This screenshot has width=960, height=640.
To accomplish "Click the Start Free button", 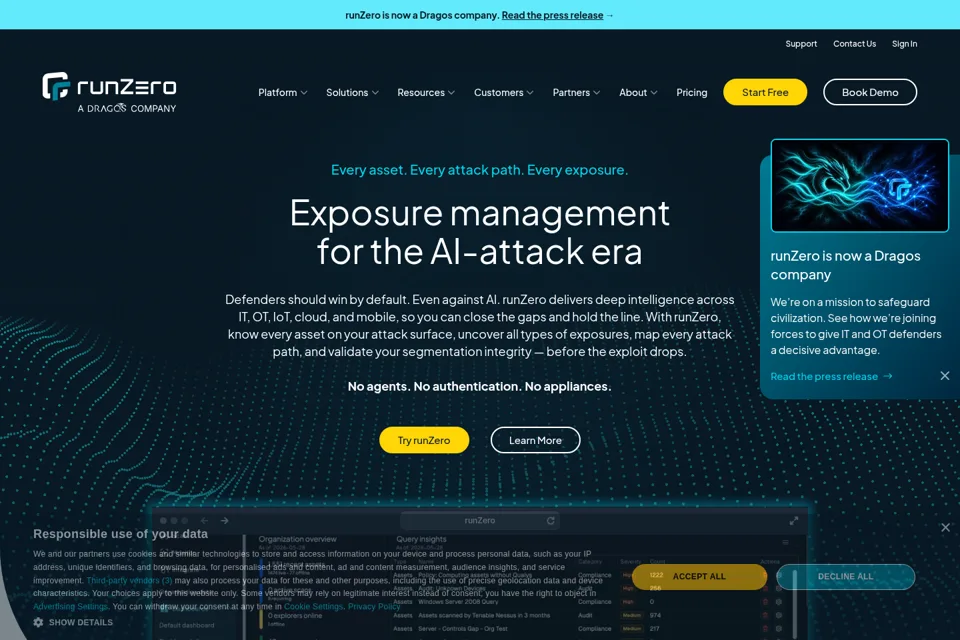I will pos(765,92).
